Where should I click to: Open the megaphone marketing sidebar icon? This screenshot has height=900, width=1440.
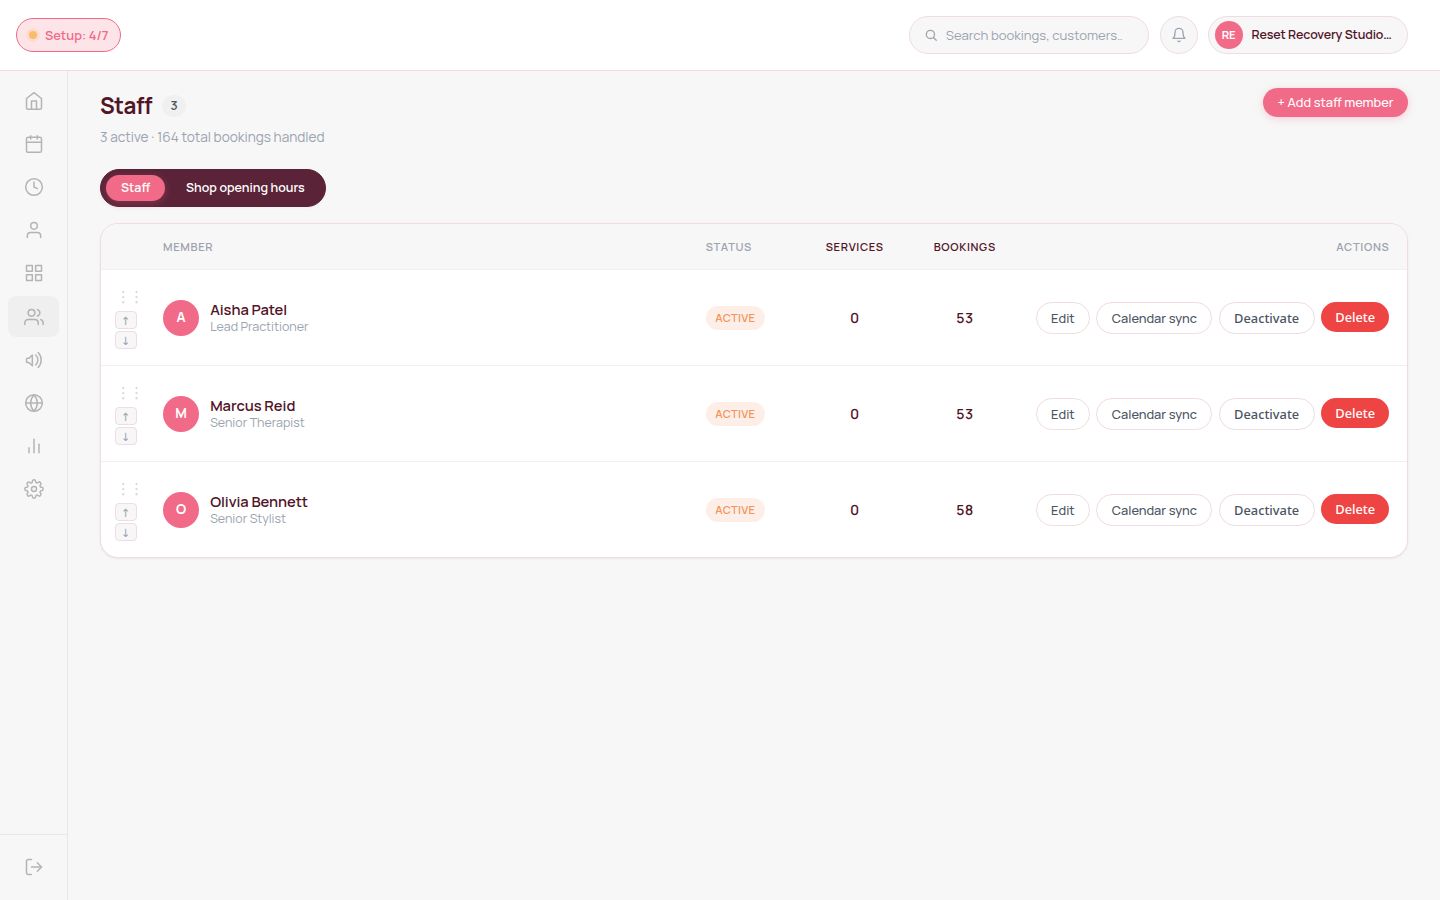pyautogui.click(x=34, y=360)
